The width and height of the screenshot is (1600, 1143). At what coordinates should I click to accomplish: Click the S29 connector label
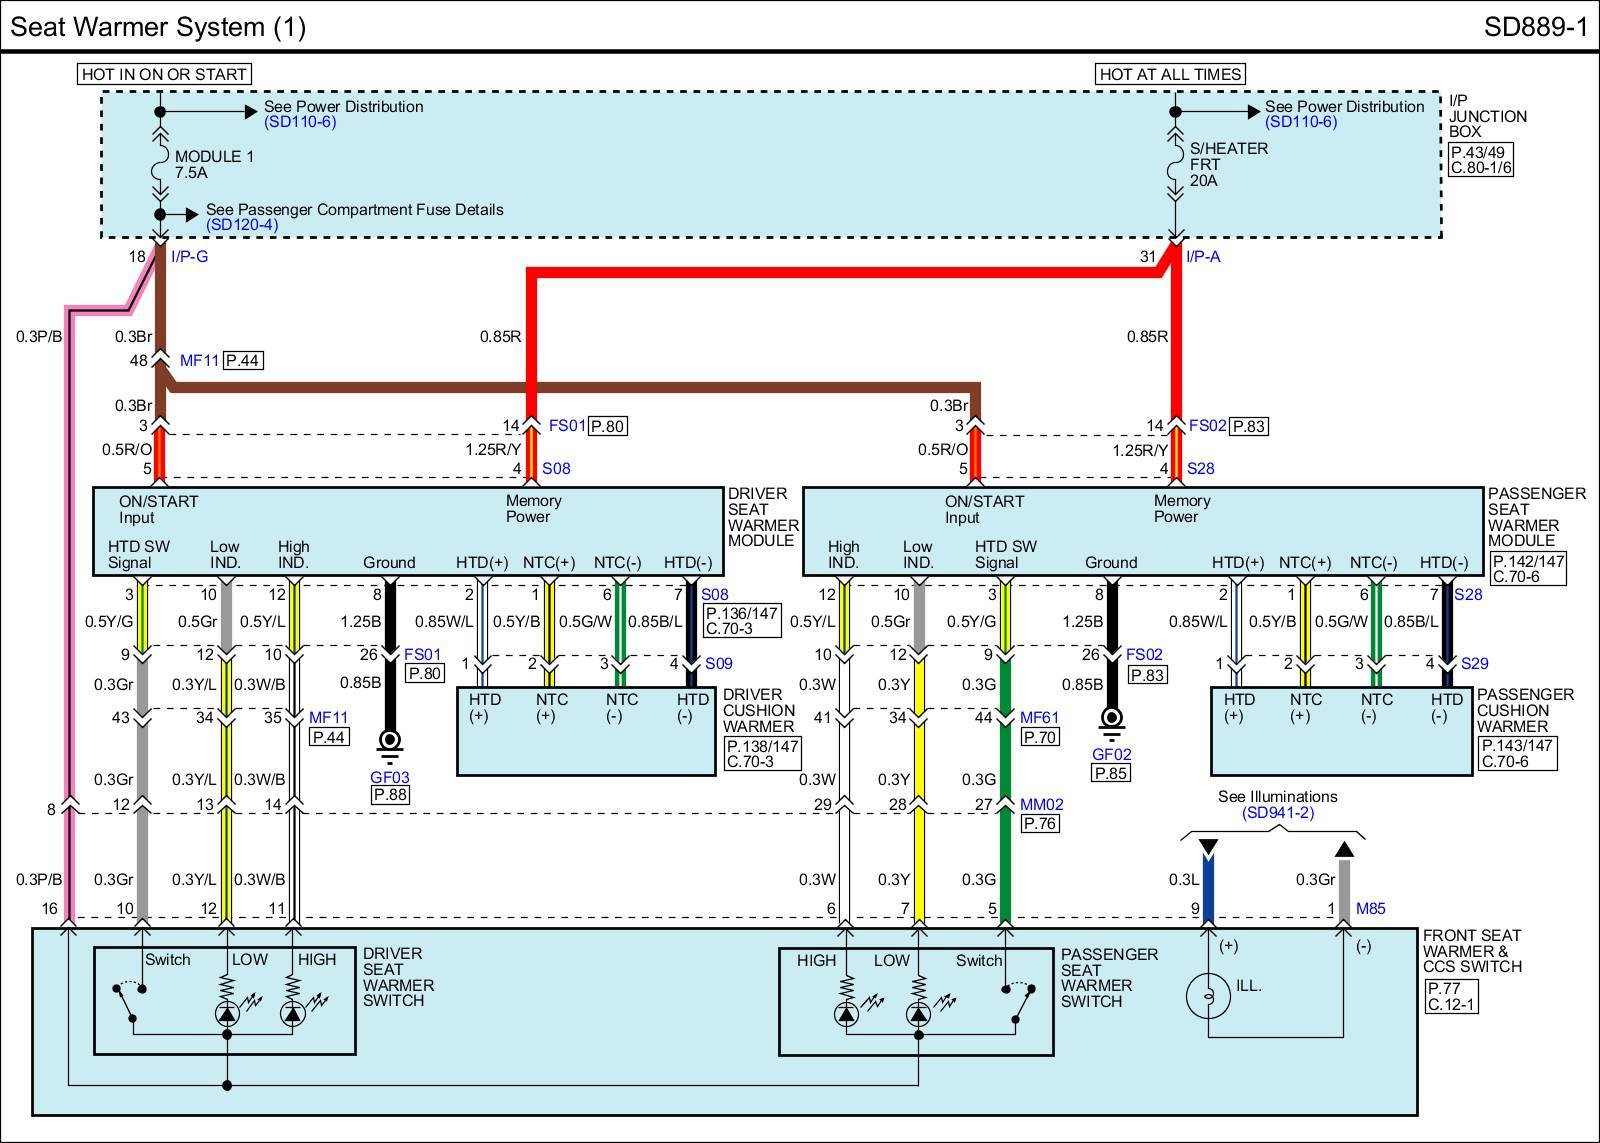(1475, 663)
